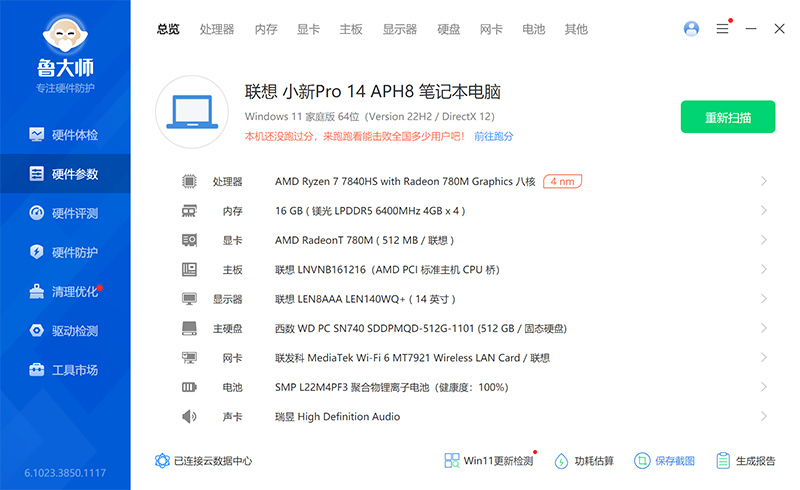Click the 生成报告 clipboard icon

[x=723, y=461]
